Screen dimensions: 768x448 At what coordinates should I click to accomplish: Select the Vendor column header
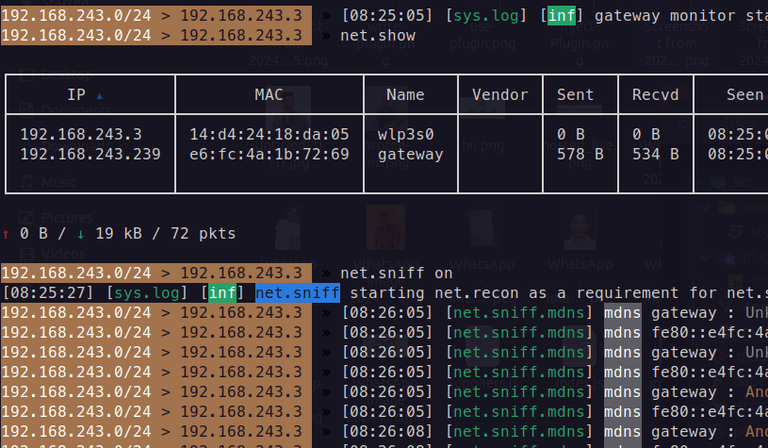point(500,94)
